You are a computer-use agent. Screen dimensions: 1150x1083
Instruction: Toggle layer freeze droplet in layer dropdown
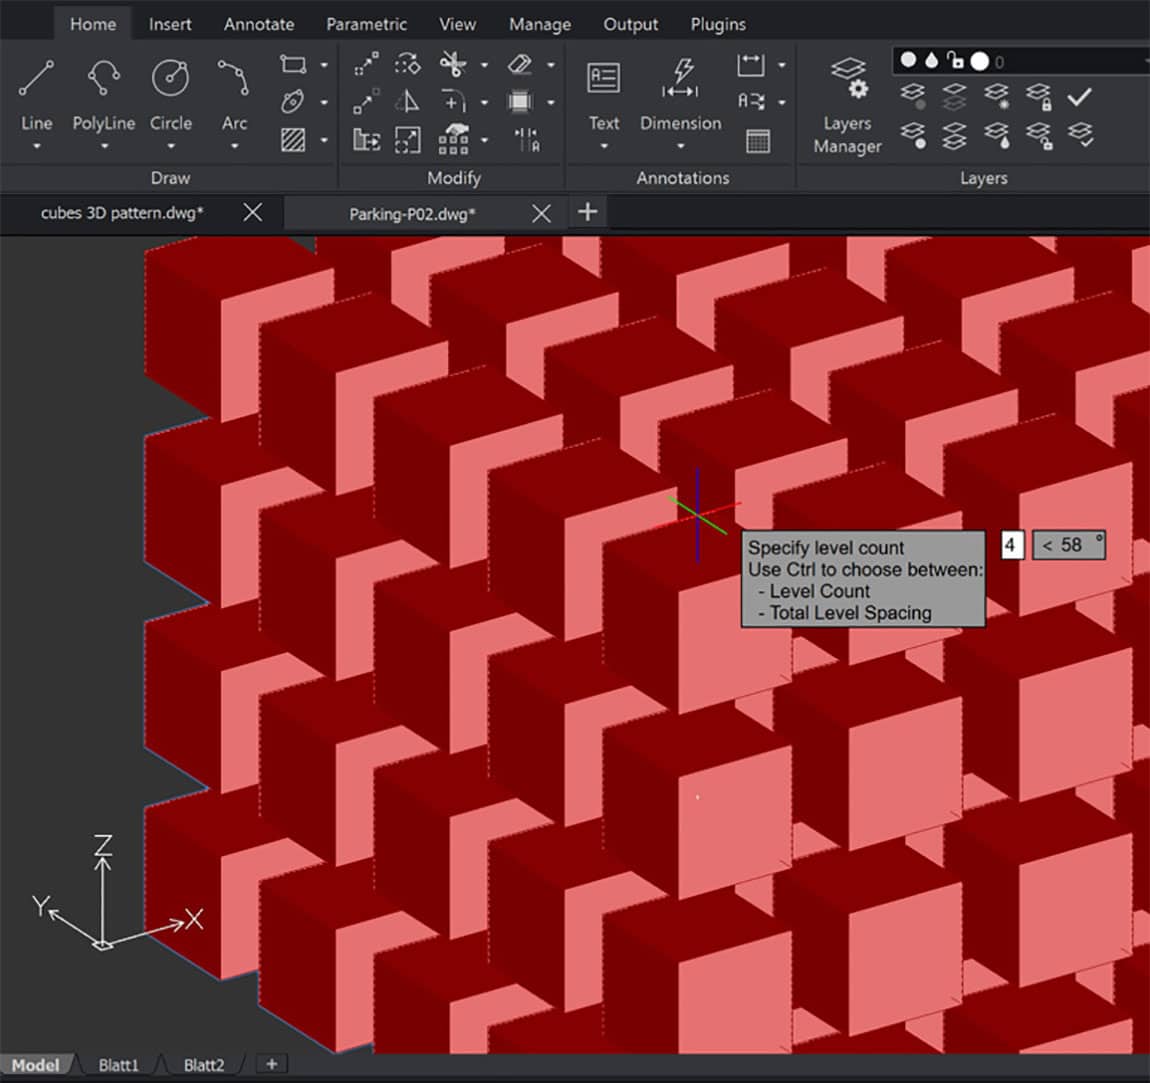[931, 61]
